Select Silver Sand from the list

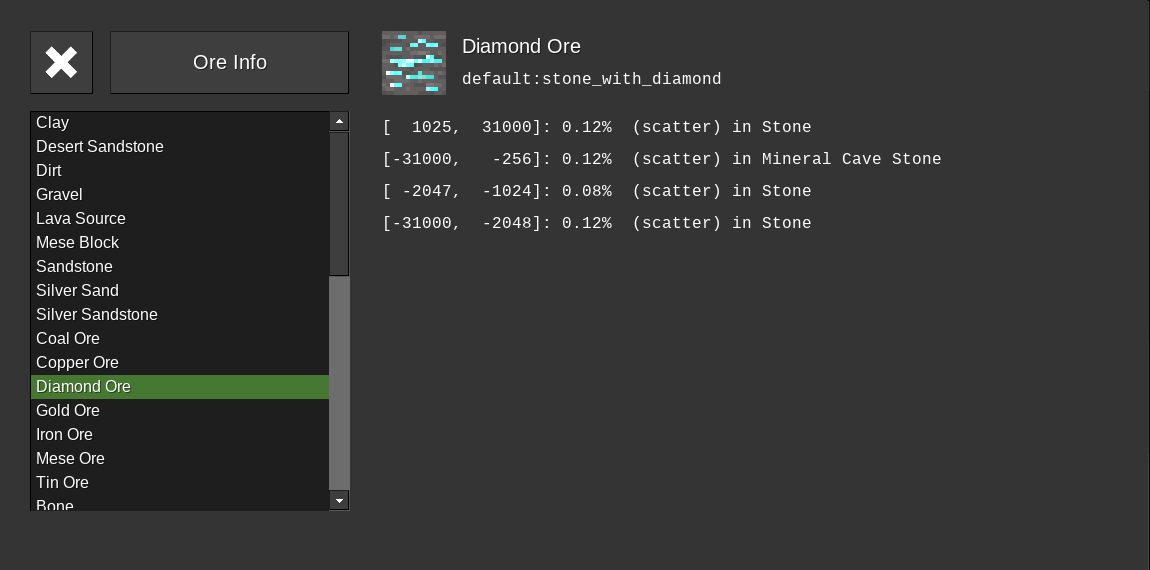coord(77,291)
